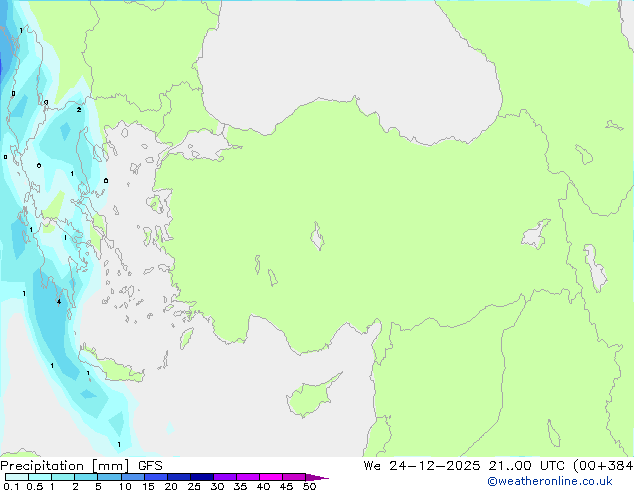Screen dimensions: 634x490
Task: Select the 0.5–1 mm pale cyan legend swatch
Action: (x=40, y=477)
